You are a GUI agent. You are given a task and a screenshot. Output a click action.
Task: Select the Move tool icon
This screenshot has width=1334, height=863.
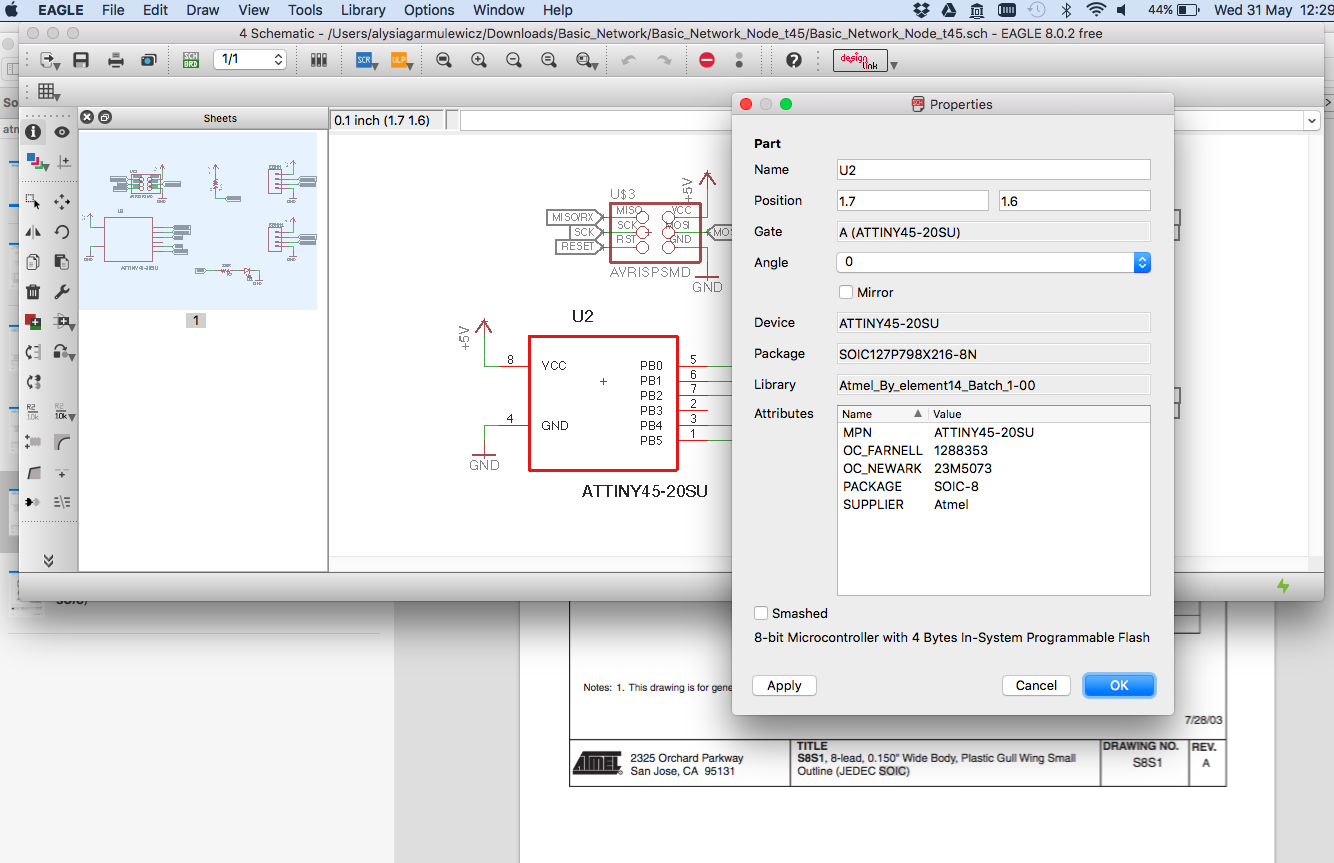pos(62,201)
